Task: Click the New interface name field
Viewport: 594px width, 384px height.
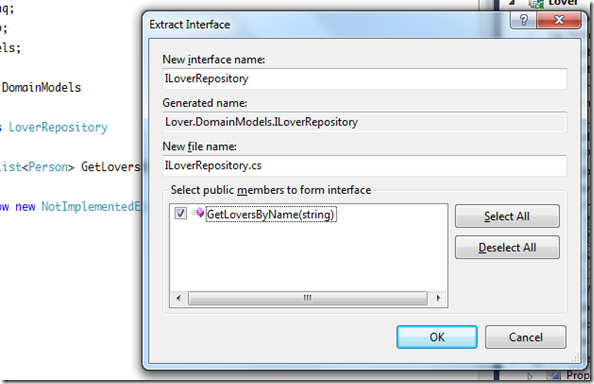Action: 364,79
